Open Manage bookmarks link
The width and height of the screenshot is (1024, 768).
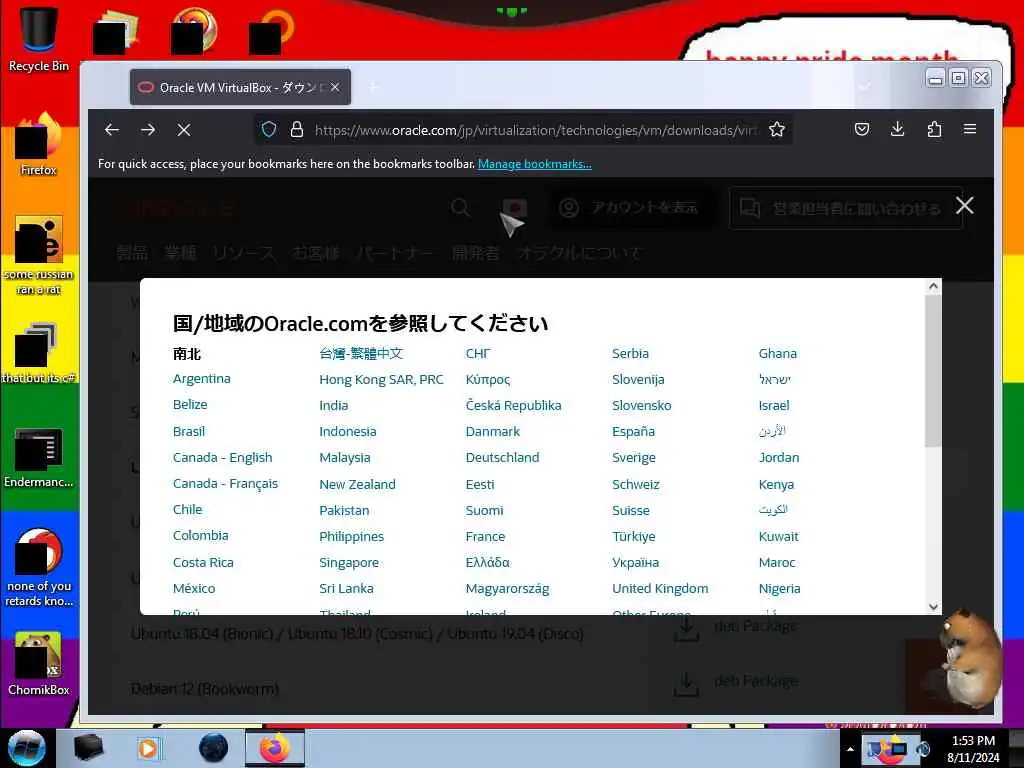(x=534, y=164)
